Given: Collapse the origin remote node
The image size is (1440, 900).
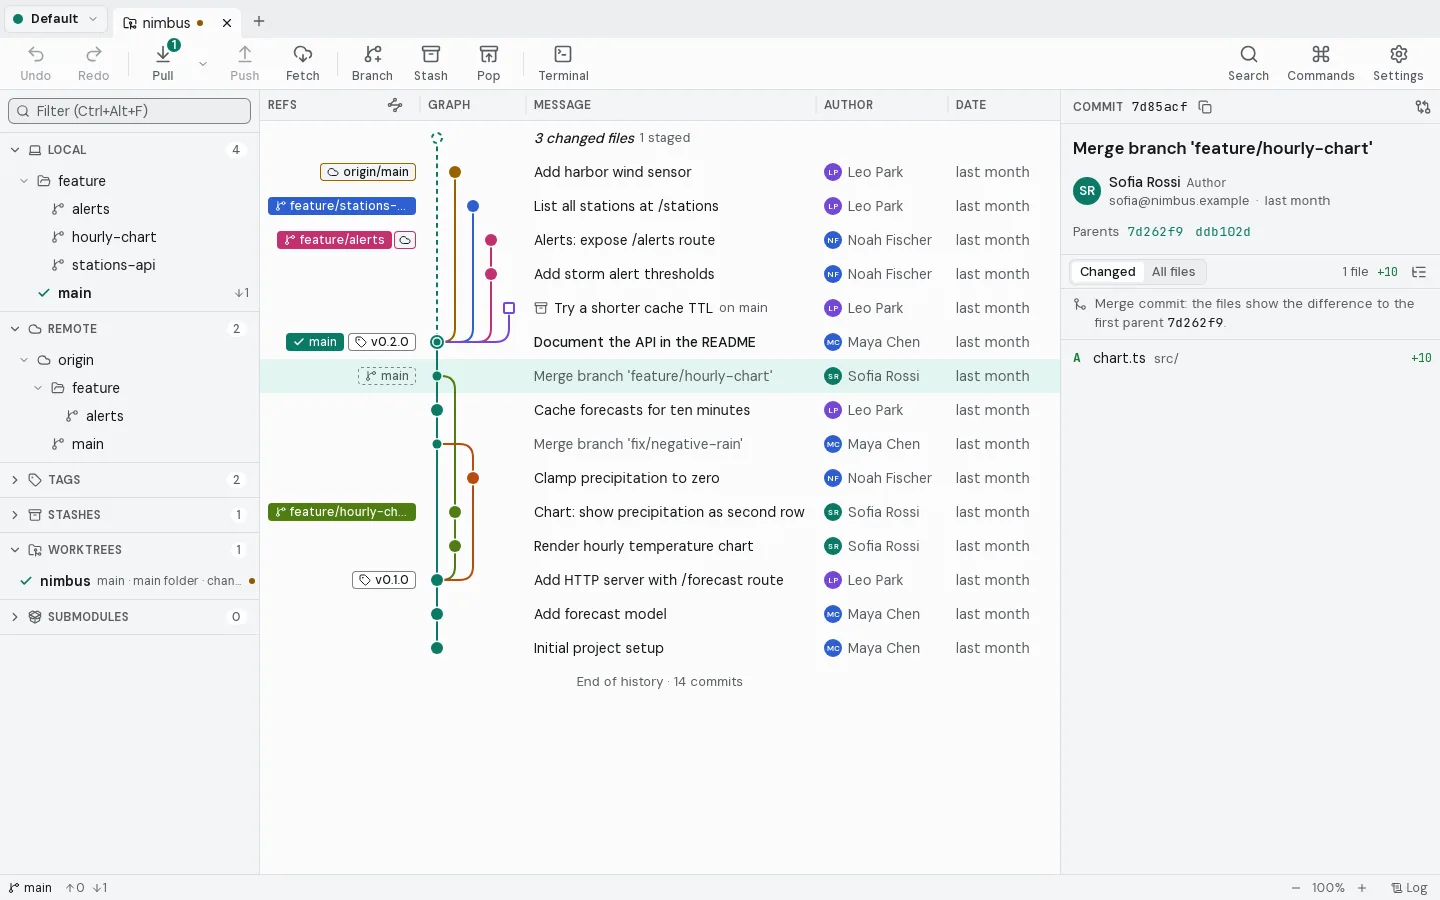Looking at the screenshot, I should 24,360.
